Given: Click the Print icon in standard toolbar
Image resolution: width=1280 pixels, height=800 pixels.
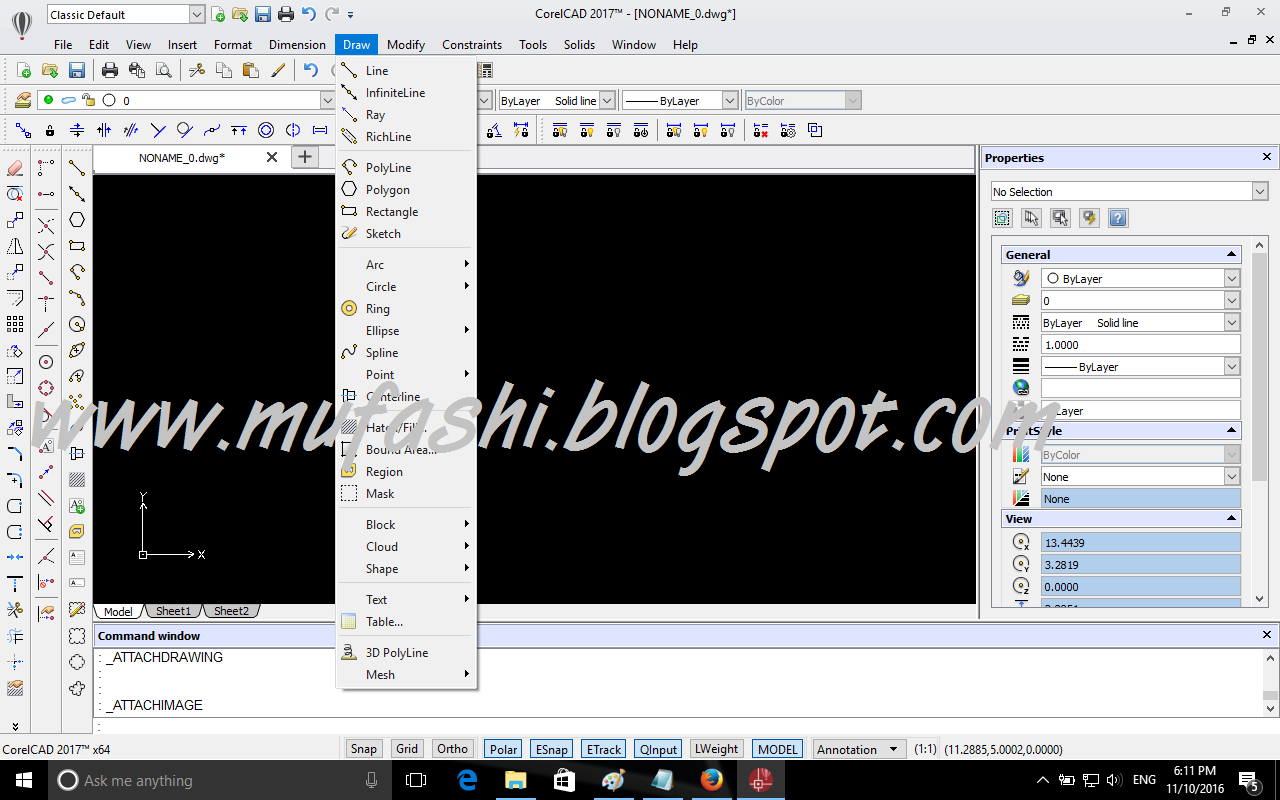Looking at the screenshot, I should (110, 70).
